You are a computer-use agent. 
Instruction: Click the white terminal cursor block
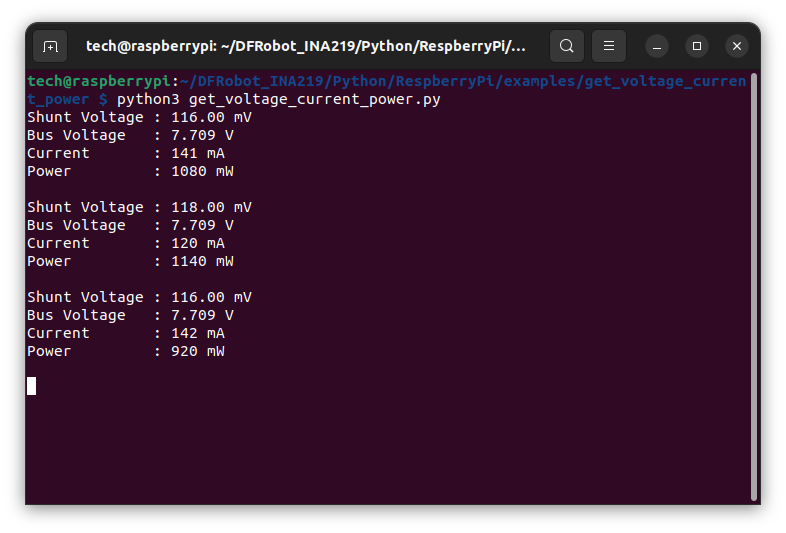[32, 386]
